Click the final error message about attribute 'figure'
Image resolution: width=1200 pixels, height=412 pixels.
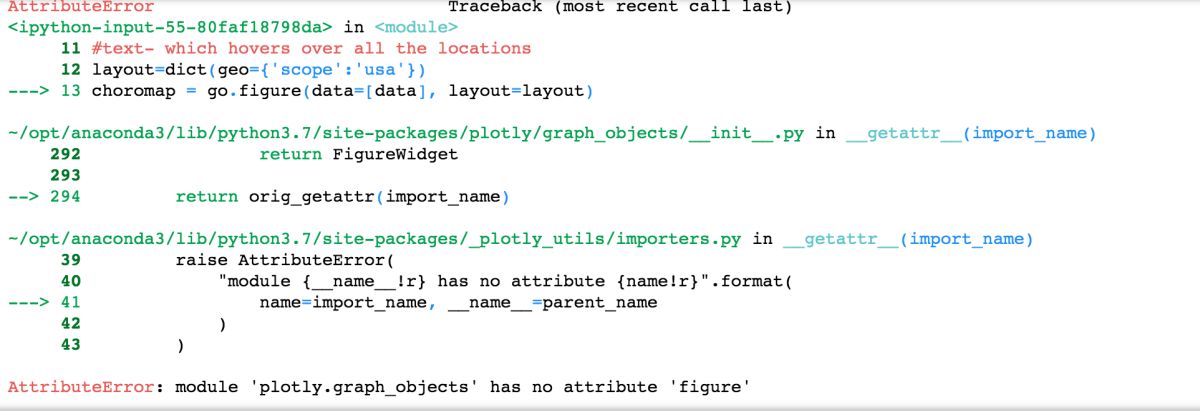[x=379, y=387]
